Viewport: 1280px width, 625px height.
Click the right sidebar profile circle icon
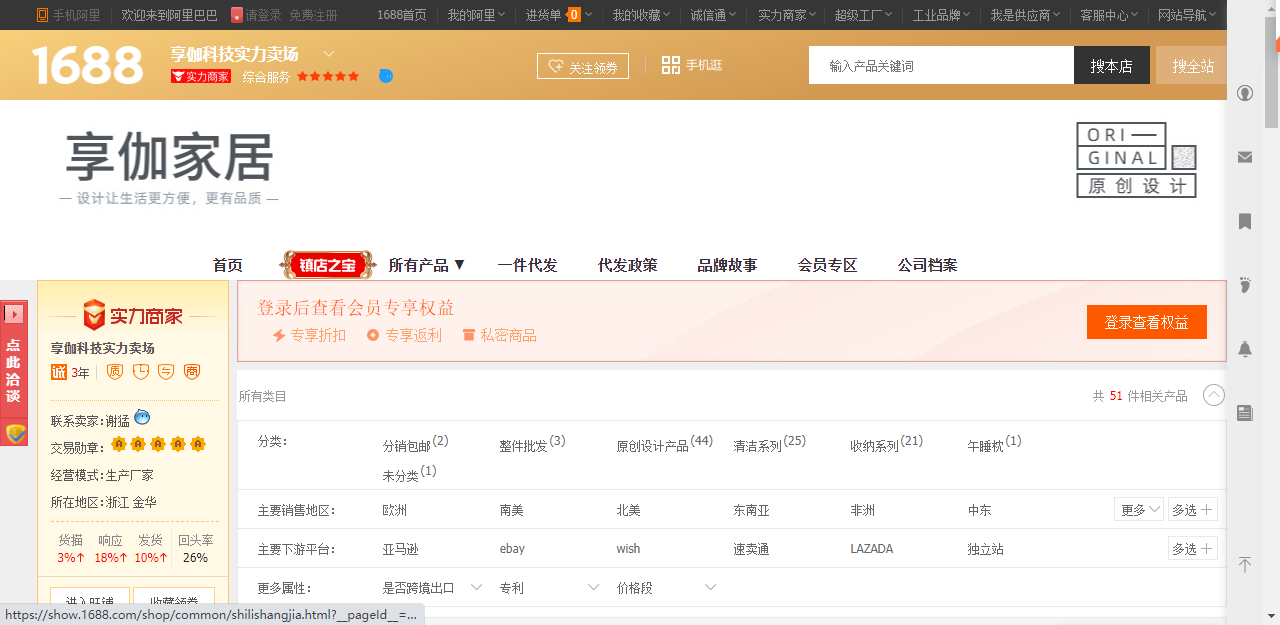click(x=1245, y=93)
